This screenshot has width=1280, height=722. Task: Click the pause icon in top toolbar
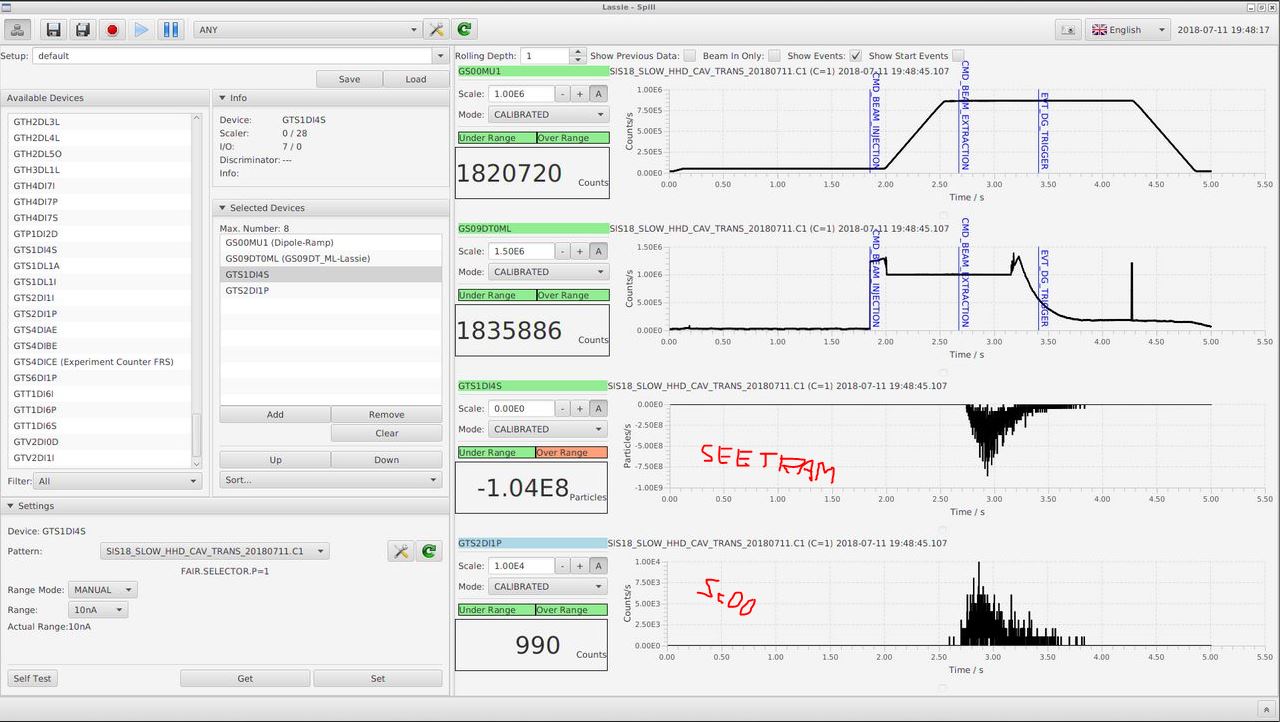pos(171,30)
